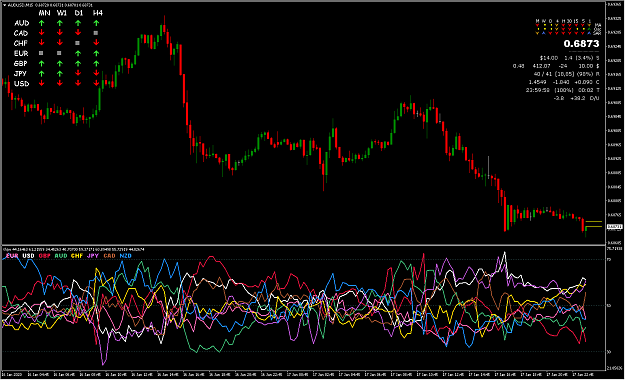This screenshot has height=380, width=625.
Task: Click the EUR MN neutral gray square
Action: tap(41, 53)
